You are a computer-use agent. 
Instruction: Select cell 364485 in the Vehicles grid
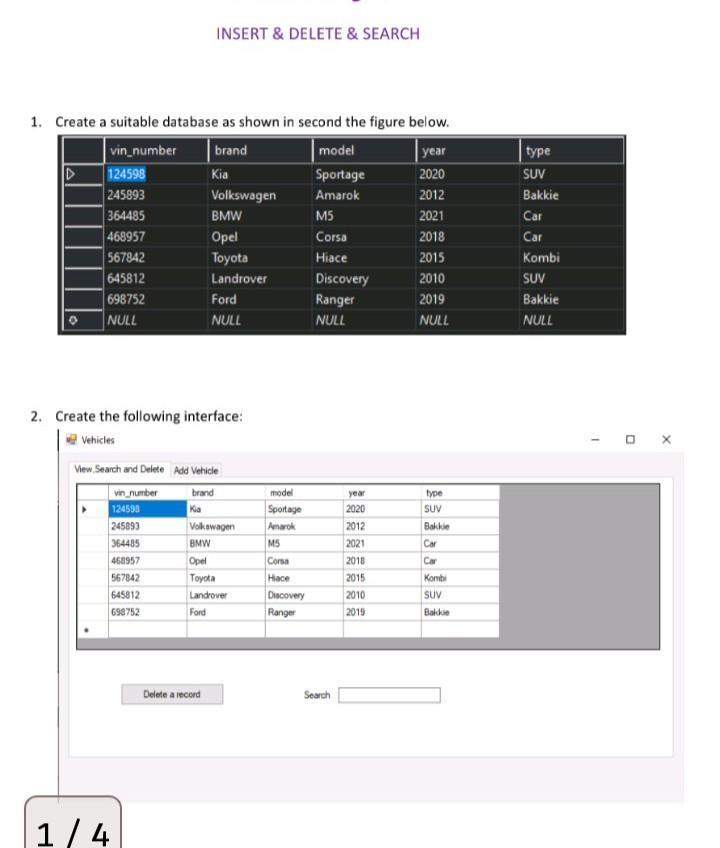click(x=147, y=544)
